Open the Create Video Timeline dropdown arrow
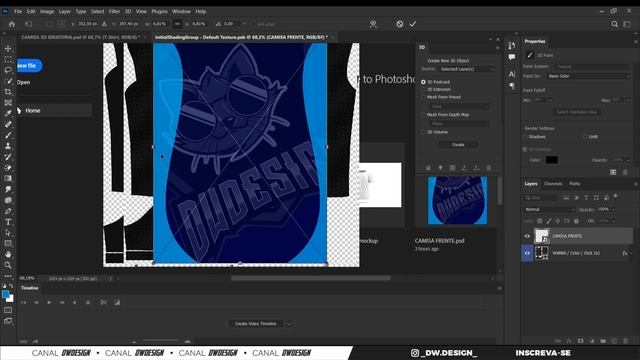The height and width of the screenshot is (360, 640). (289, 324)
